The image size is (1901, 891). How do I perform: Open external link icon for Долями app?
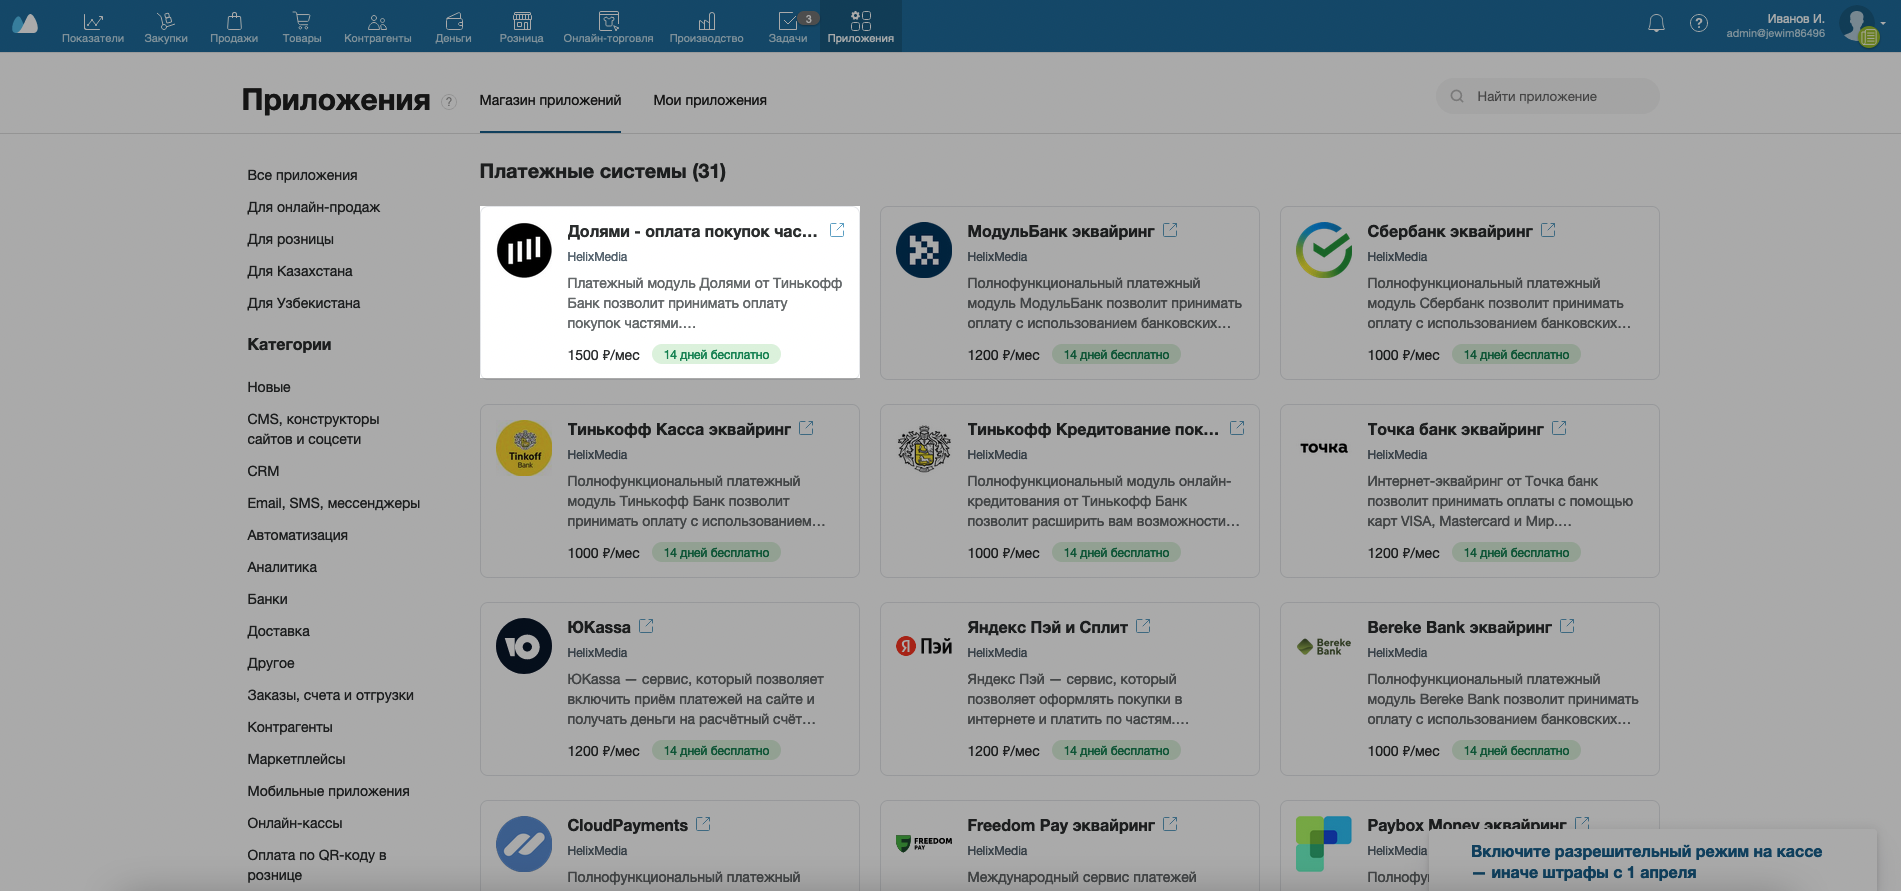[837, 230]
